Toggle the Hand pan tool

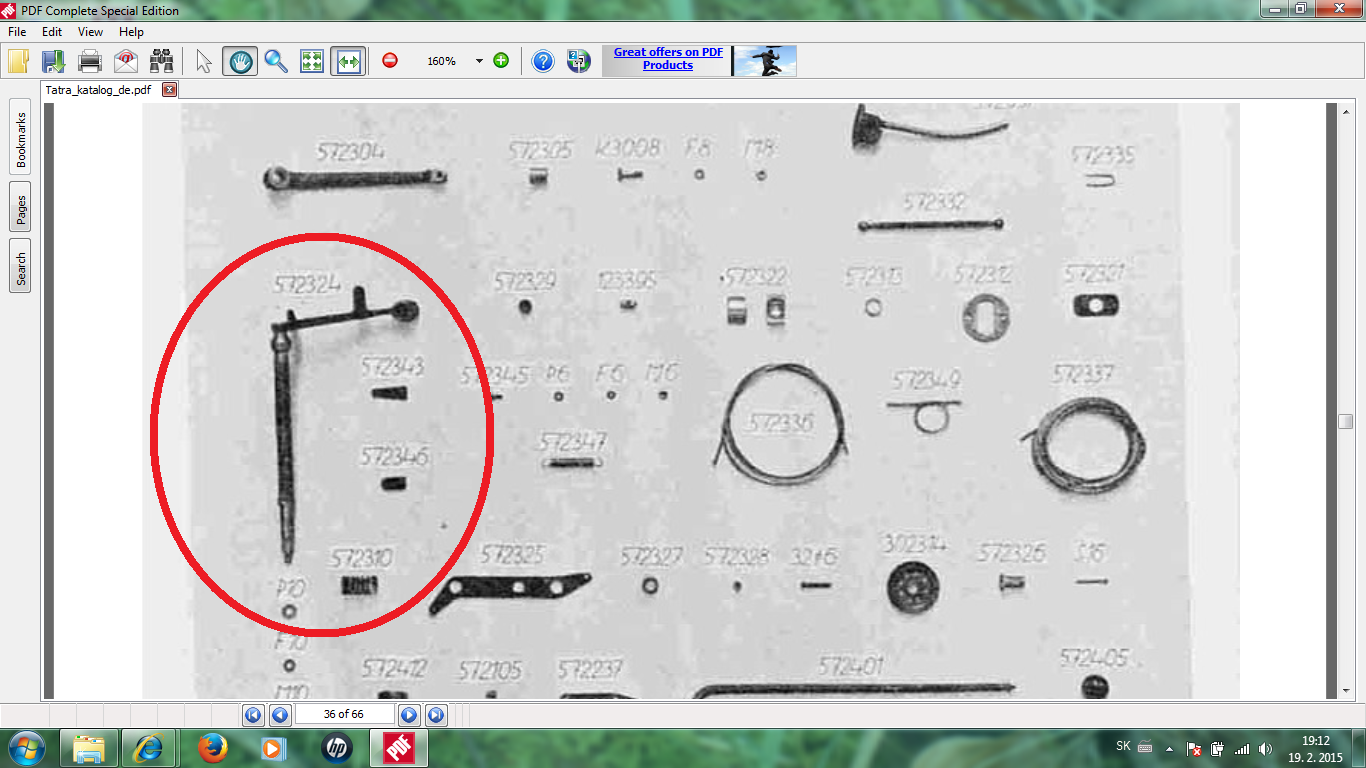(x=240, y=61)
